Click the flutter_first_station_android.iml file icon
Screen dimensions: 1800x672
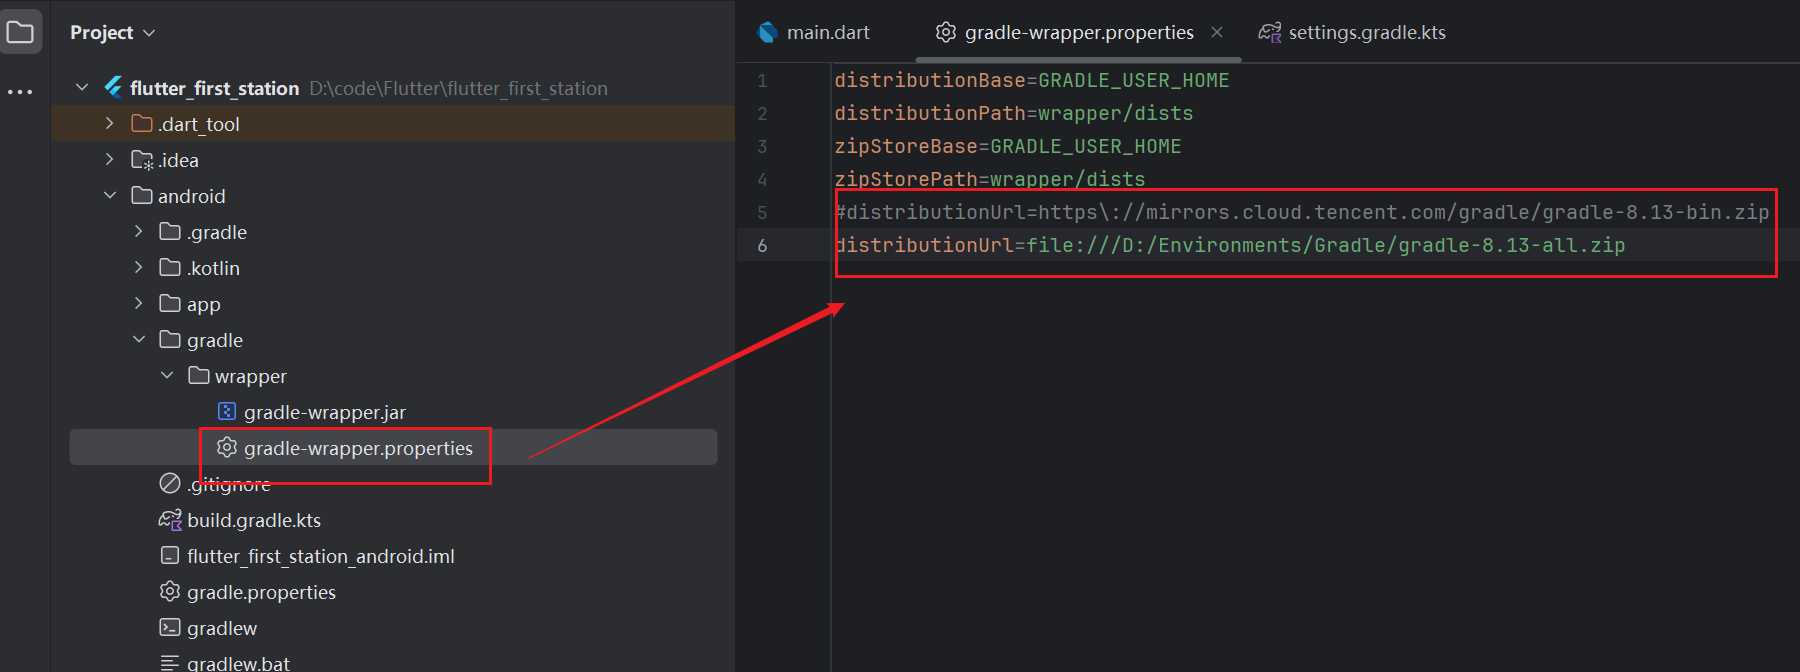[x=170, y=555]
